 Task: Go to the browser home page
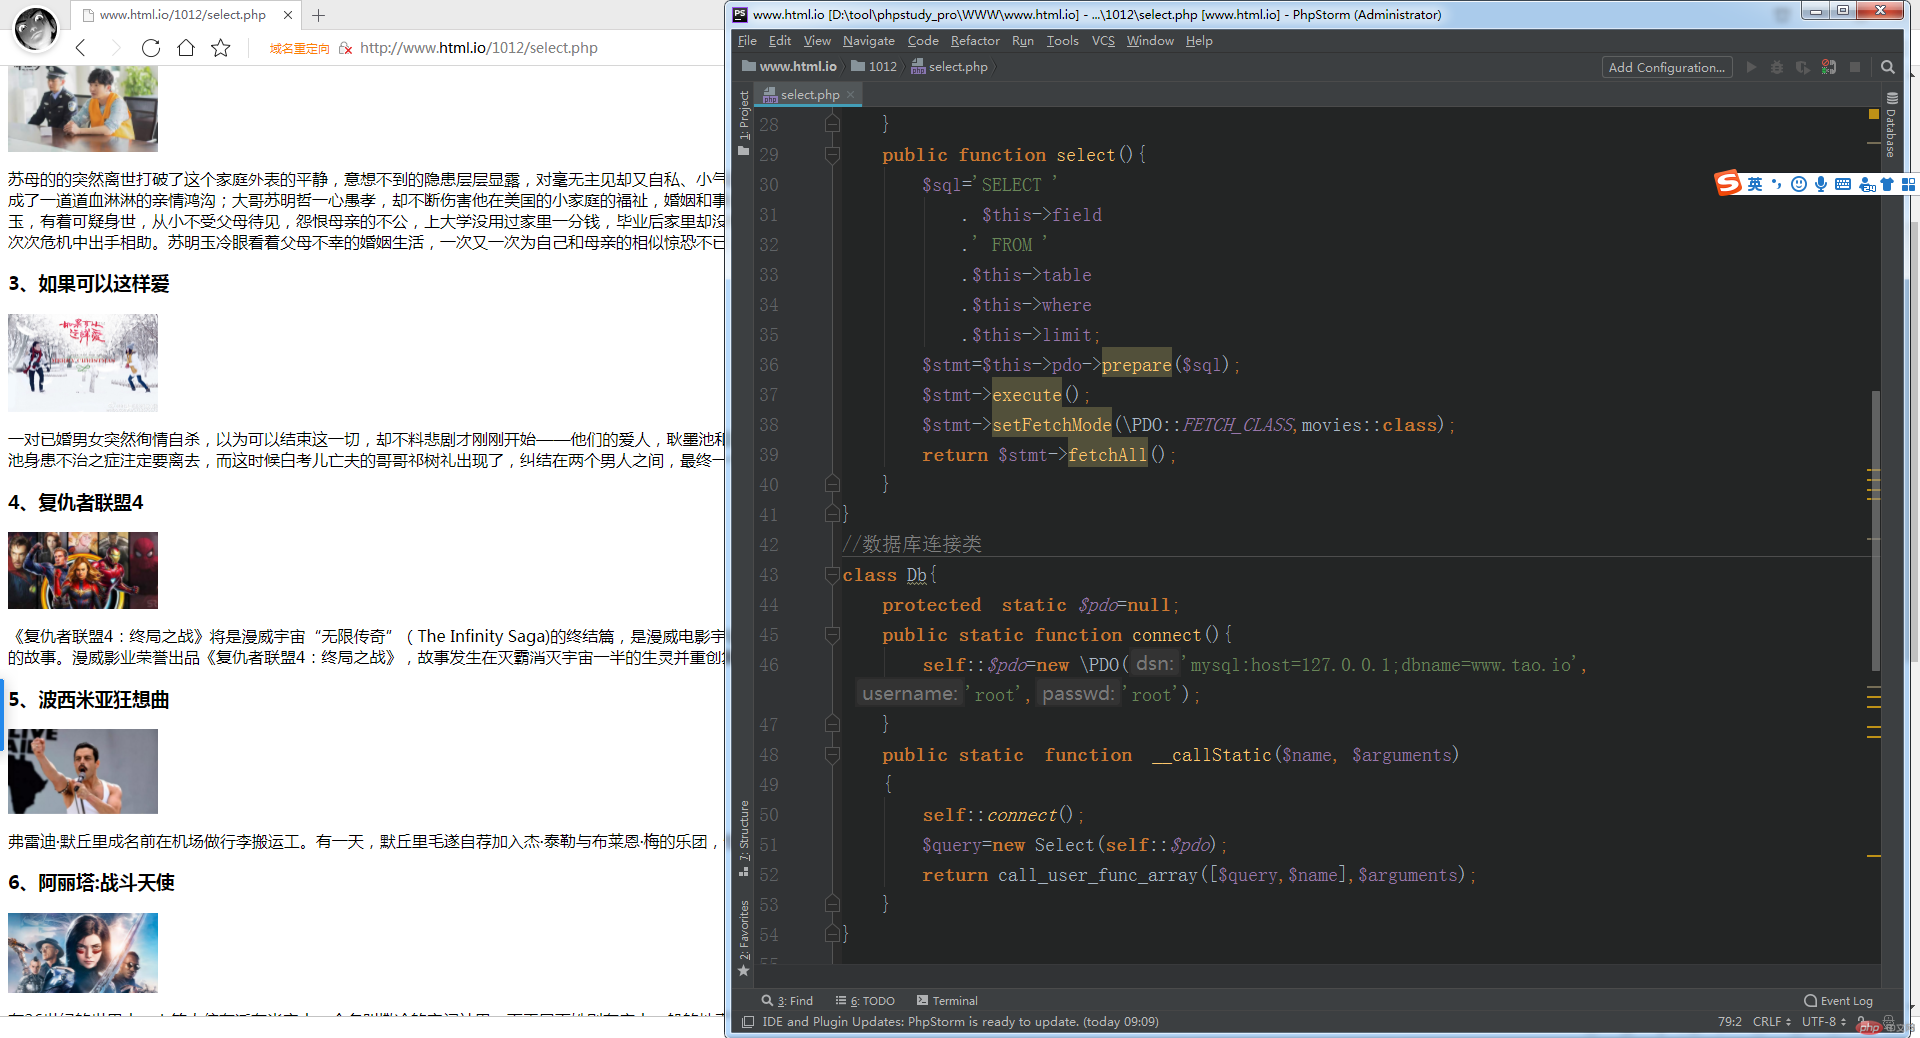pos(186,48)
